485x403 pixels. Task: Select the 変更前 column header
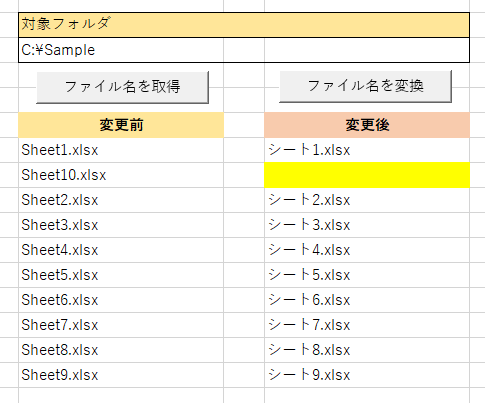pyautogui.click(x=121, y=125)
